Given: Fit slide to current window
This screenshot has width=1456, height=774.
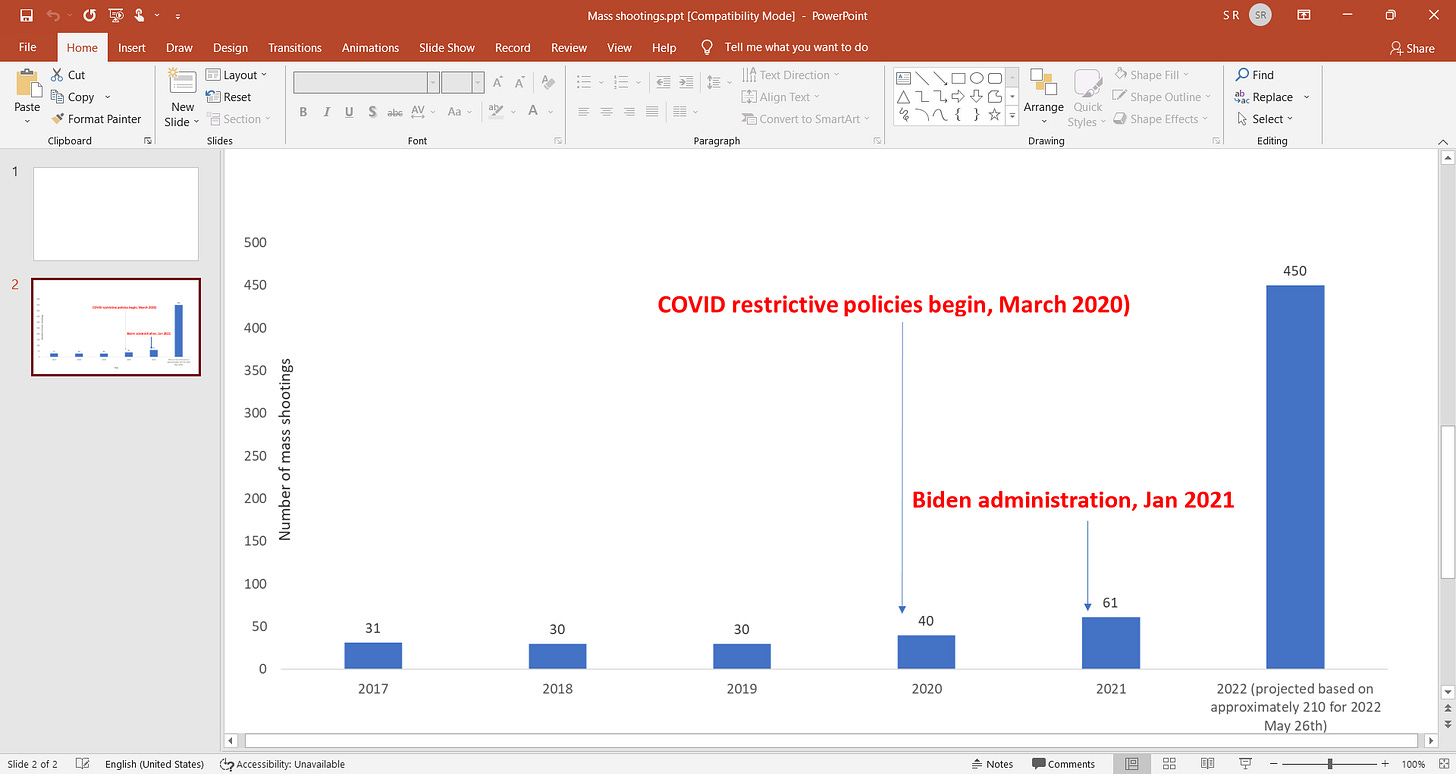Looking at the screenshot, I should [1444, 764].
